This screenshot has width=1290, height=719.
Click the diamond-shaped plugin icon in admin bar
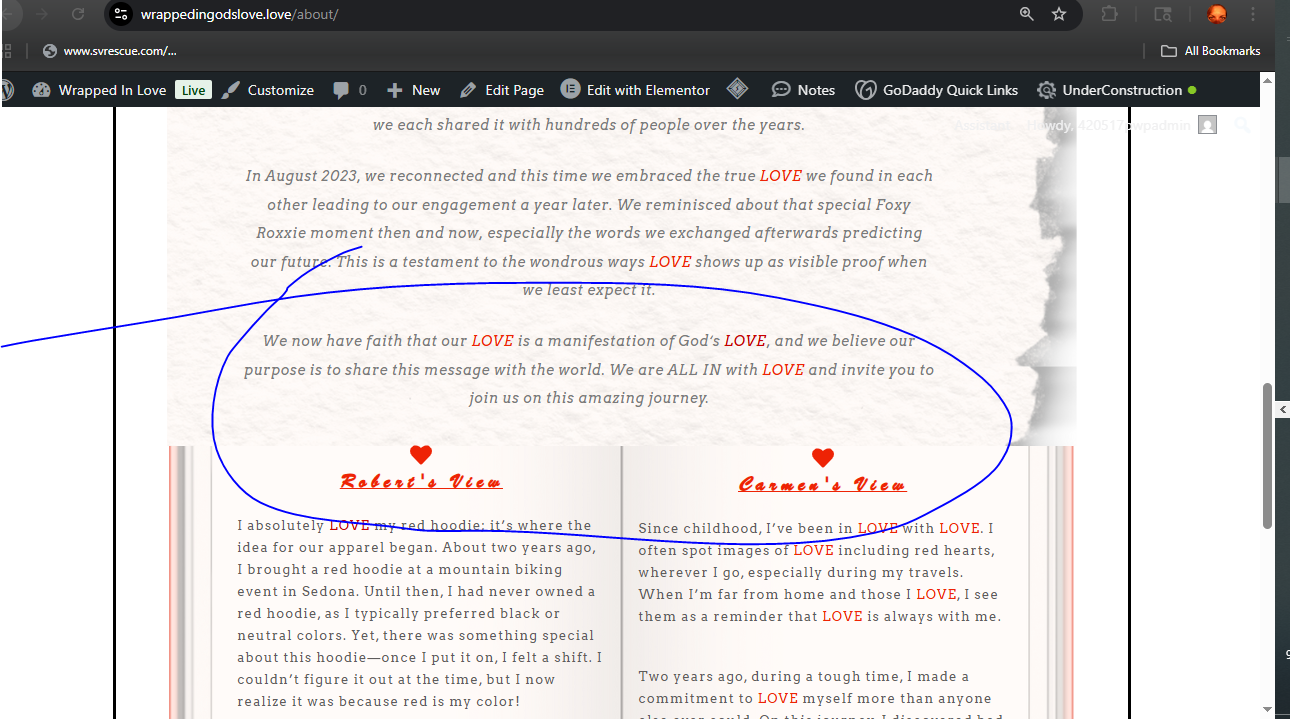737,89
